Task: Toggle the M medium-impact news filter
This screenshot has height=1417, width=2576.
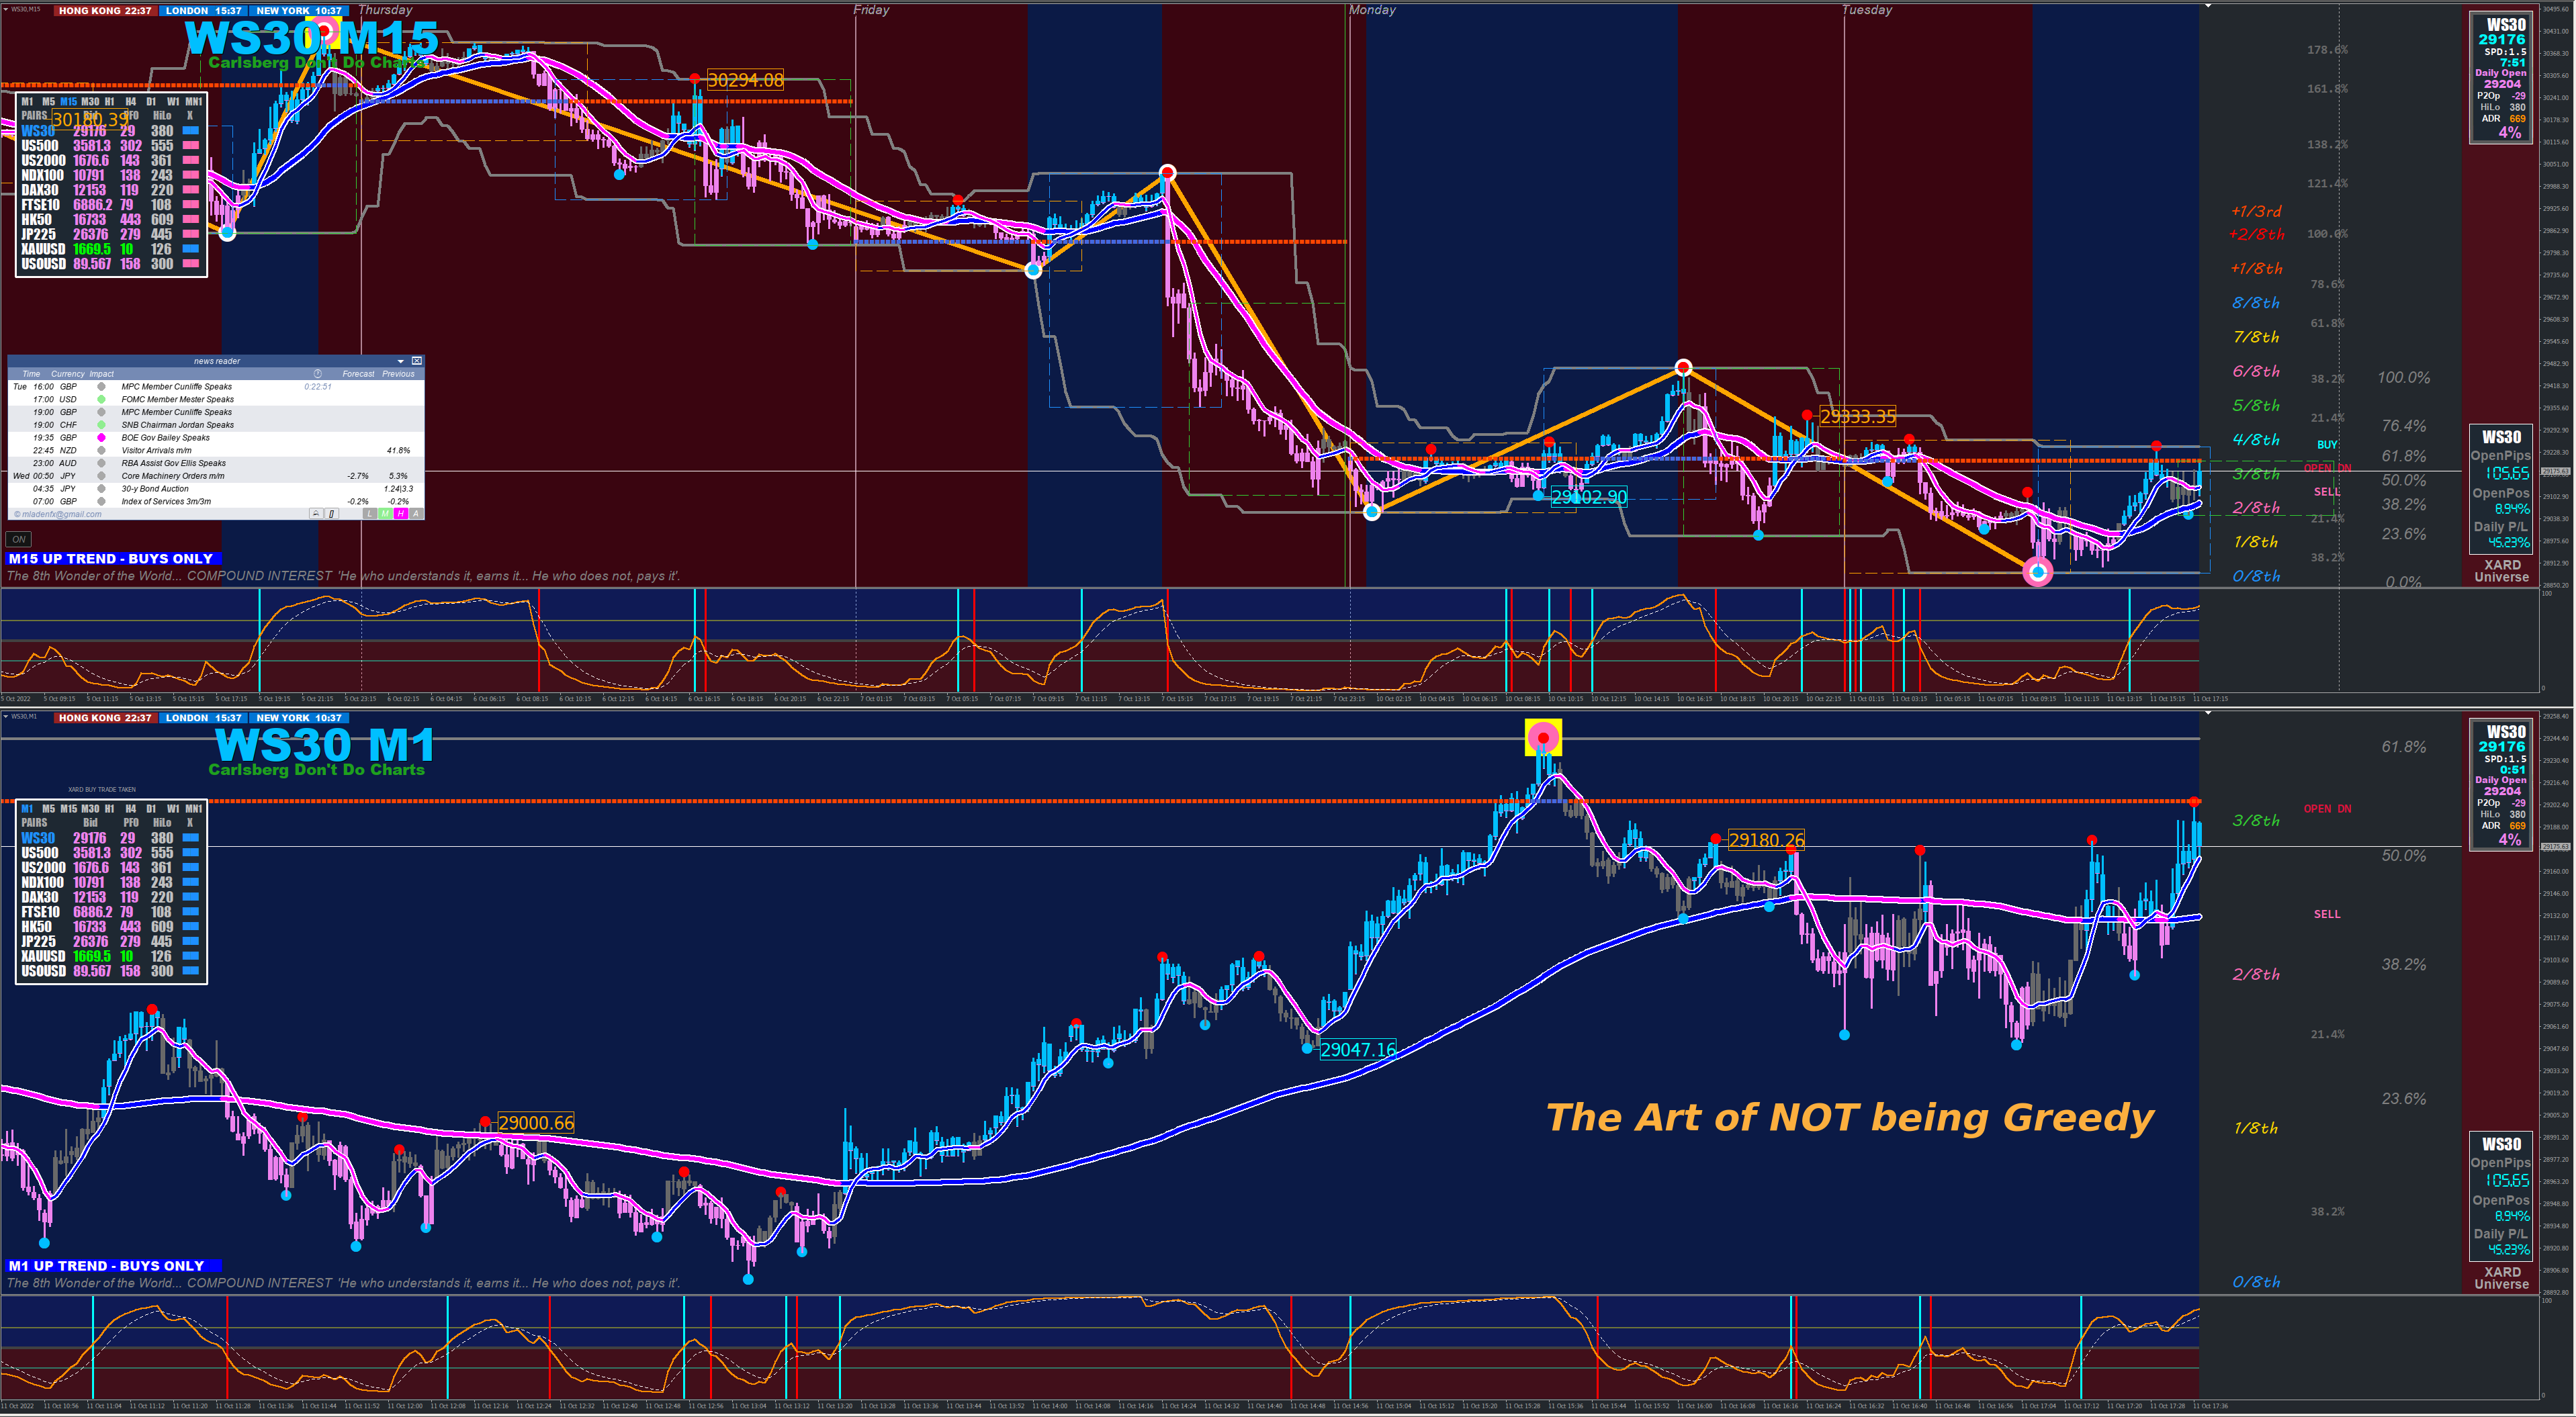Action: pyautogui.click(x=385, y=514)
